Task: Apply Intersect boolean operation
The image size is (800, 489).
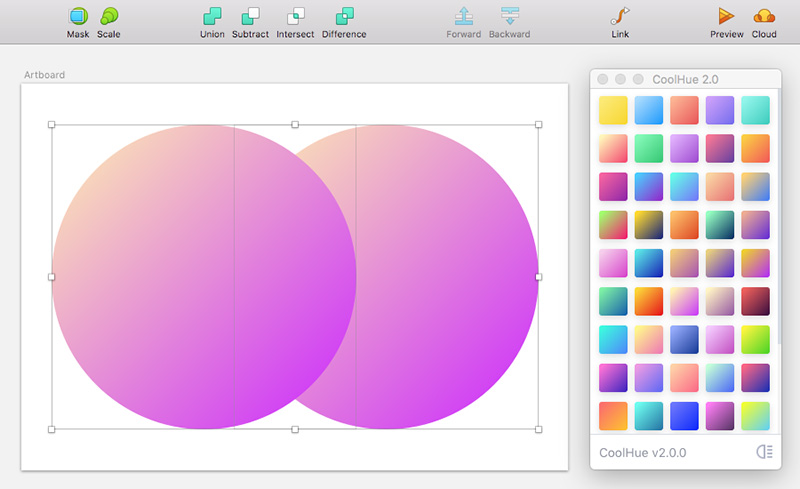Action: click(295, 16)
